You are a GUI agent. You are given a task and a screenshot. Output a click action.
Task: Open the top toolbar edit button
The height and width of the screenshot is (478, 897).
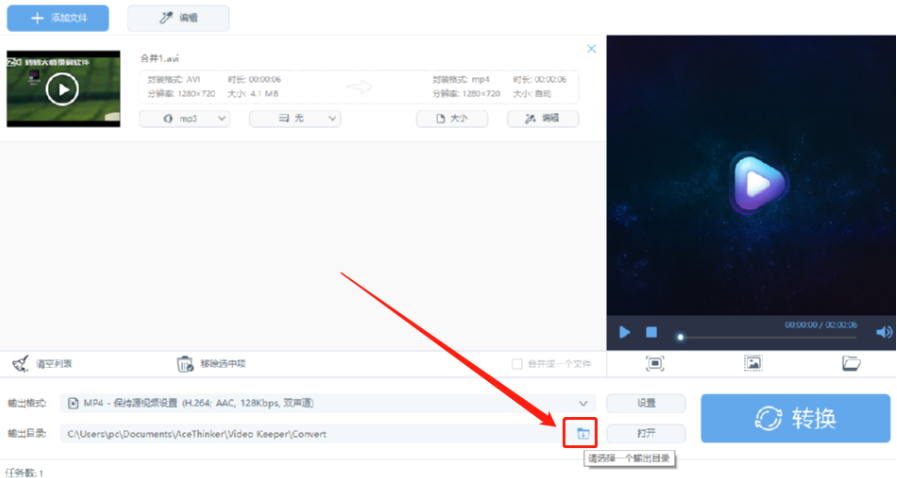click(x=178, y=18)
